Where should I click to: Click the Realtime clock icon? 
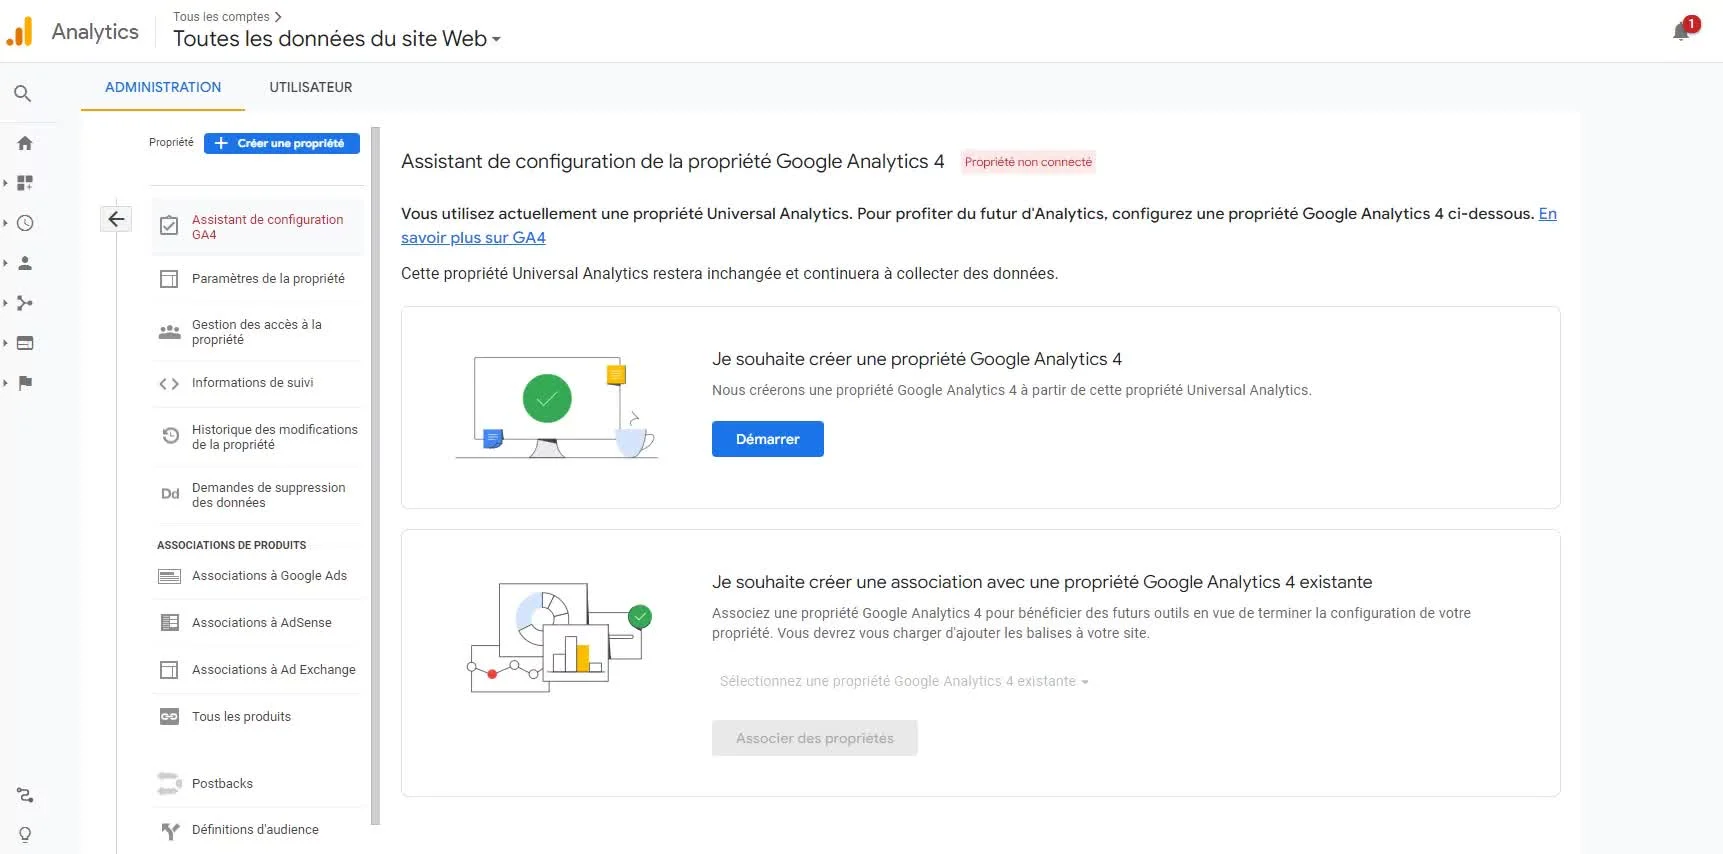(25, 223)
